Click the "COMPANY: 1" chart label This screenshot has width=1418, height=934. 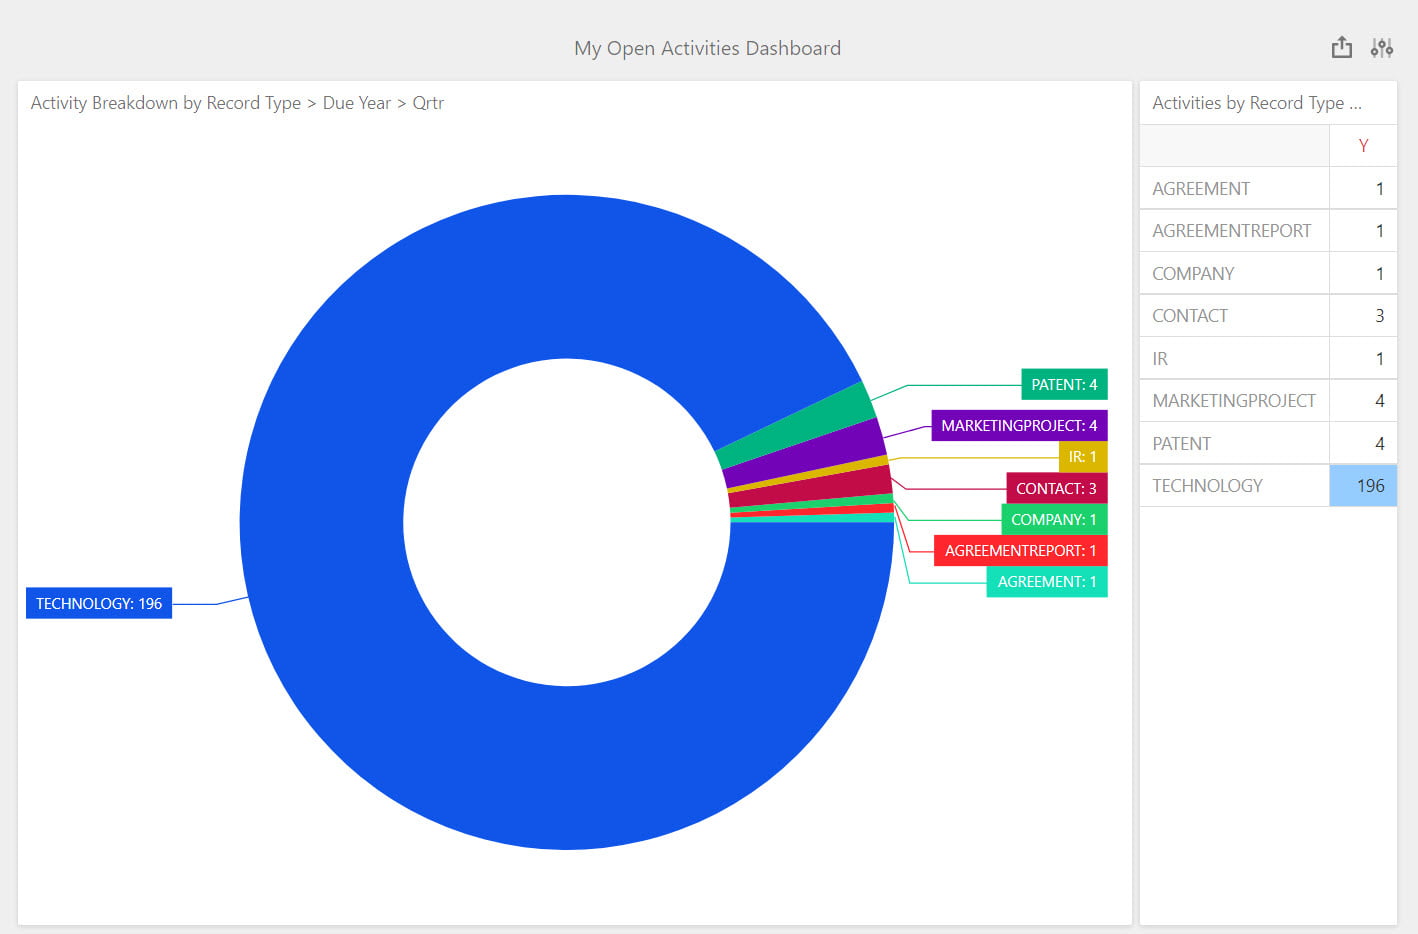1053,519
